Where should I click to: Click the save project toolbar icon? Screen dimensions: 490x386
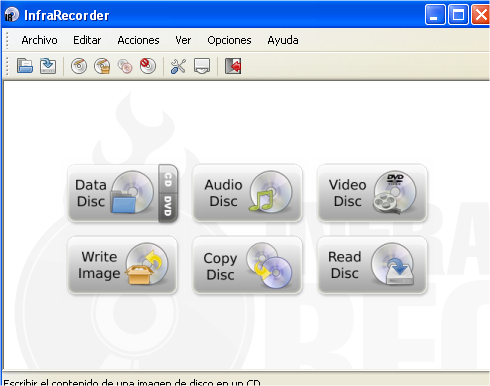[48, 66]
